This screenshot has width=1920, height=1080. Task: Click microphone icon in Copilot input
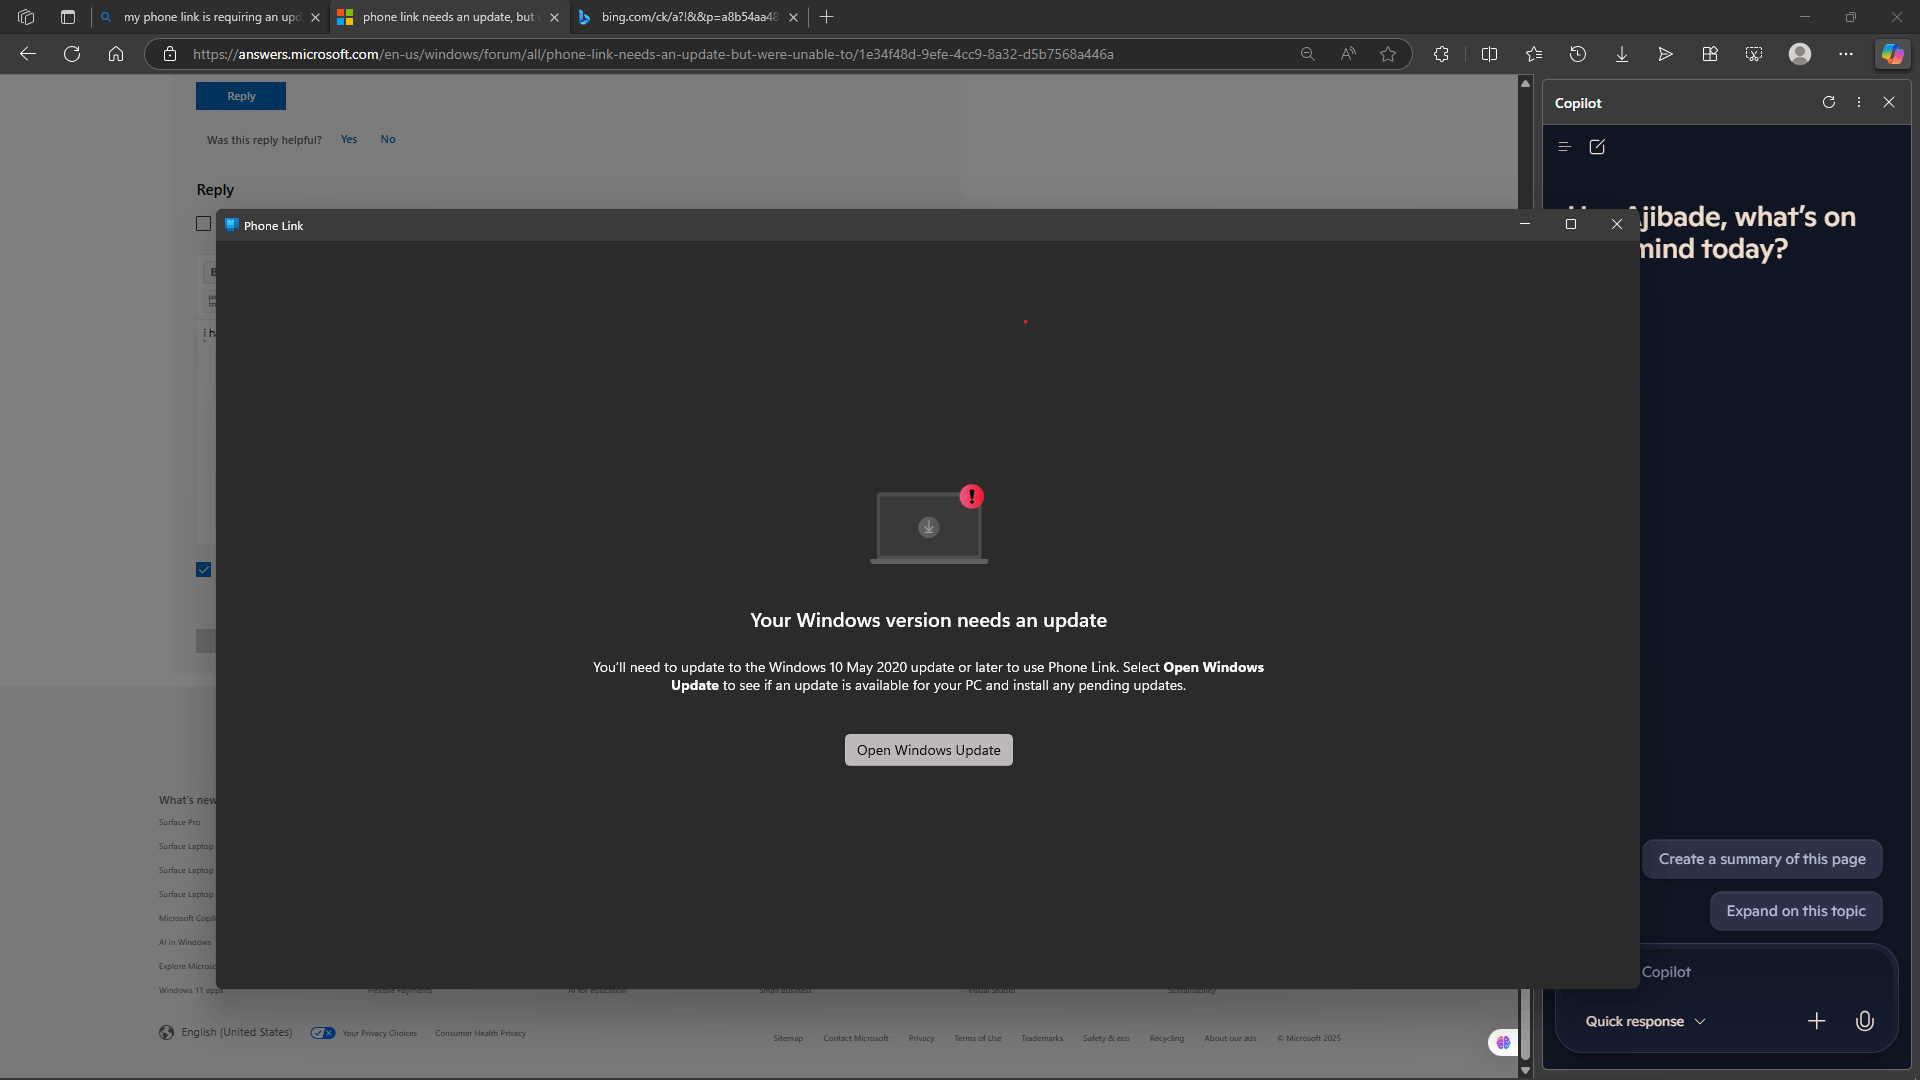coord(1864,1021)
